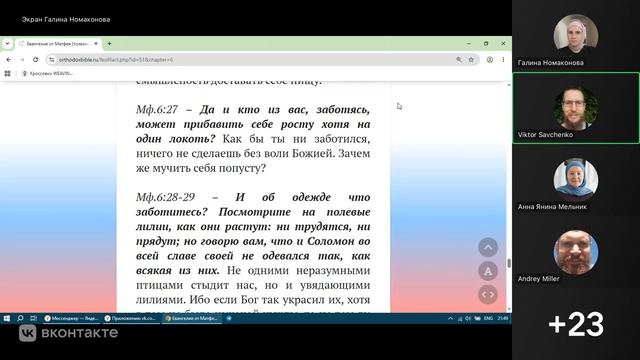The image size is (640, 360).
Task: Select Анна Янина Мельник participant tile
Action: click(x=576, y=180)
